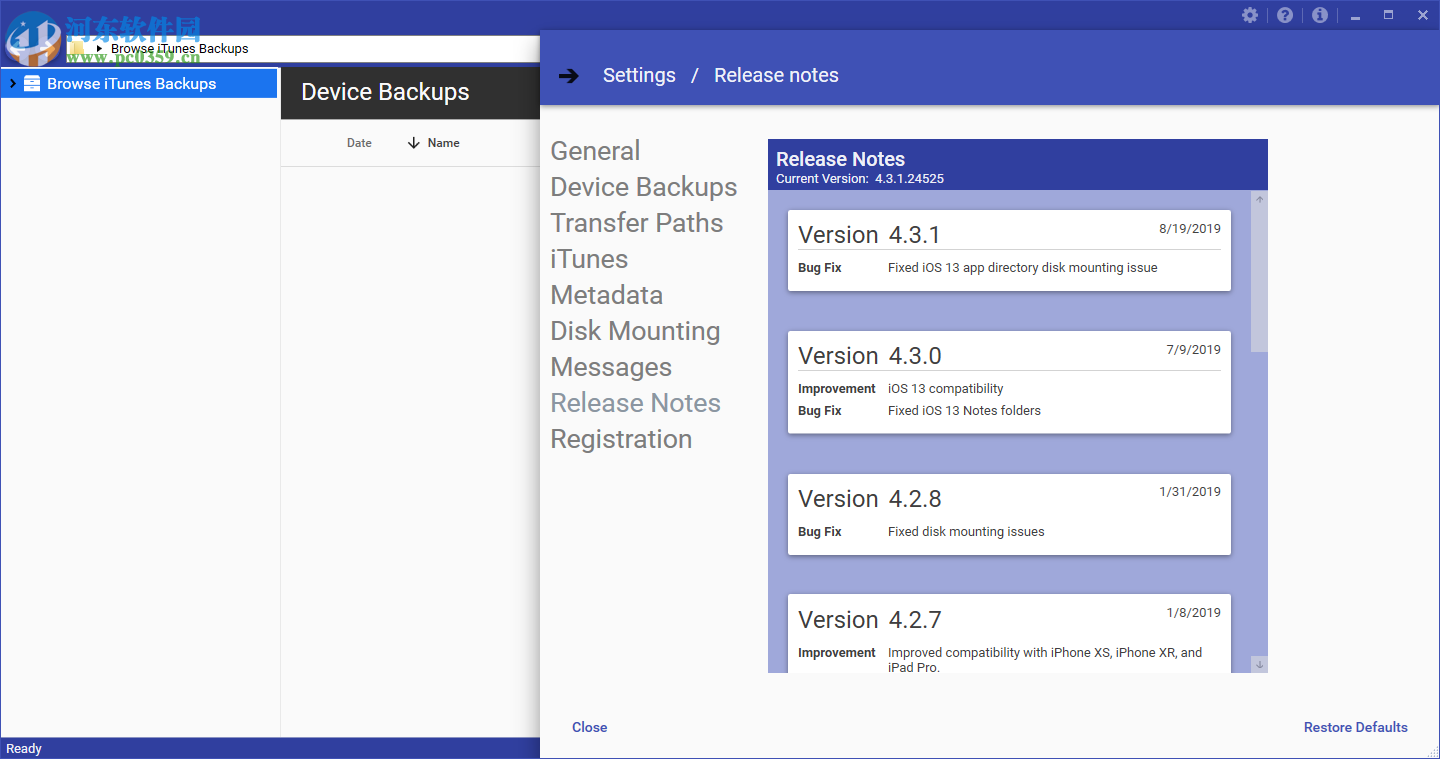Open the About info icon in title bar
The image size is (1440, 759).
click(1319, 15)
